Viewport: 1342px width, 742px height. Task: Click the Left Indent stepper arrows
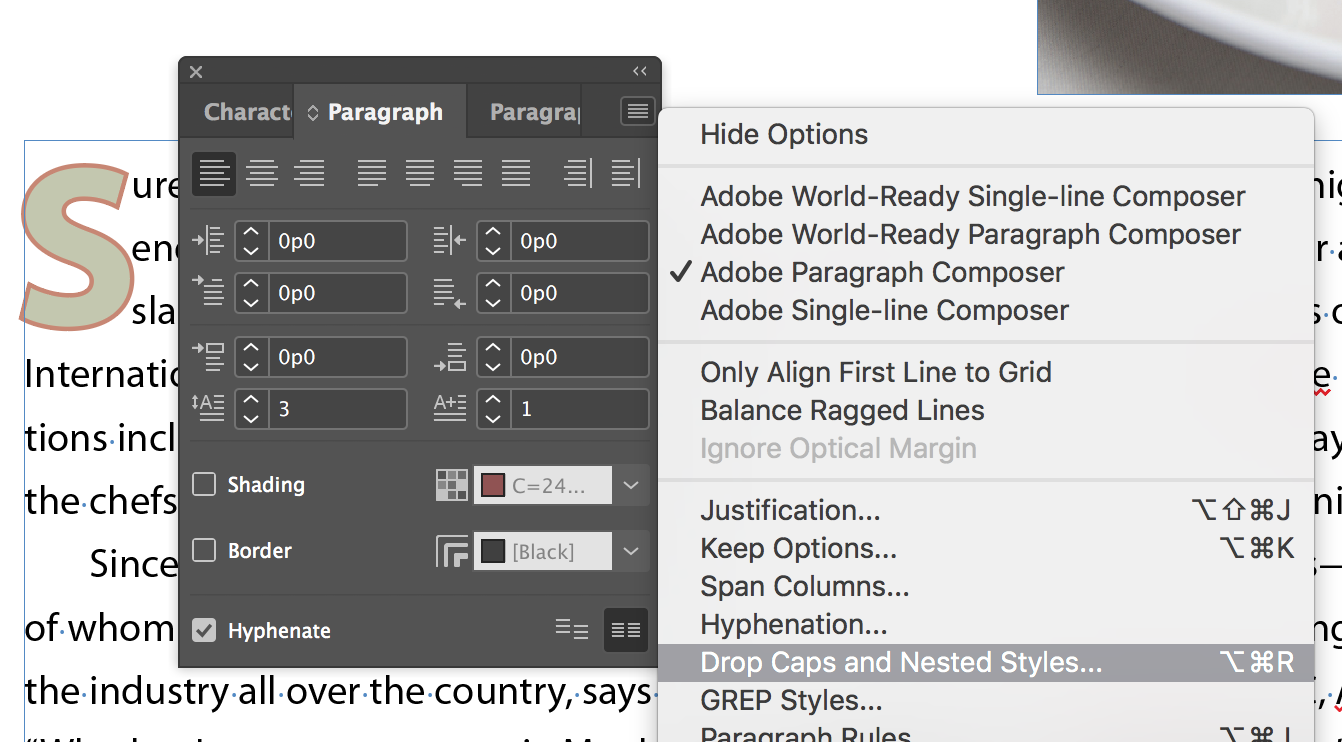(x=252, y=241)
